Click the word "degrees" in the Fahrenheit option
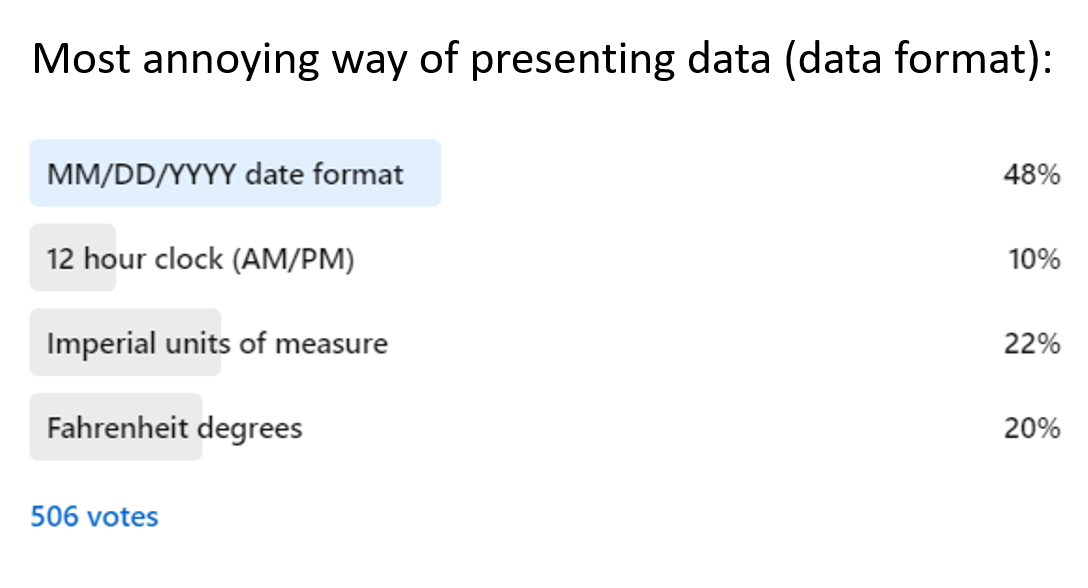This screenshot has width=1088, height=588. click(250, 430)
